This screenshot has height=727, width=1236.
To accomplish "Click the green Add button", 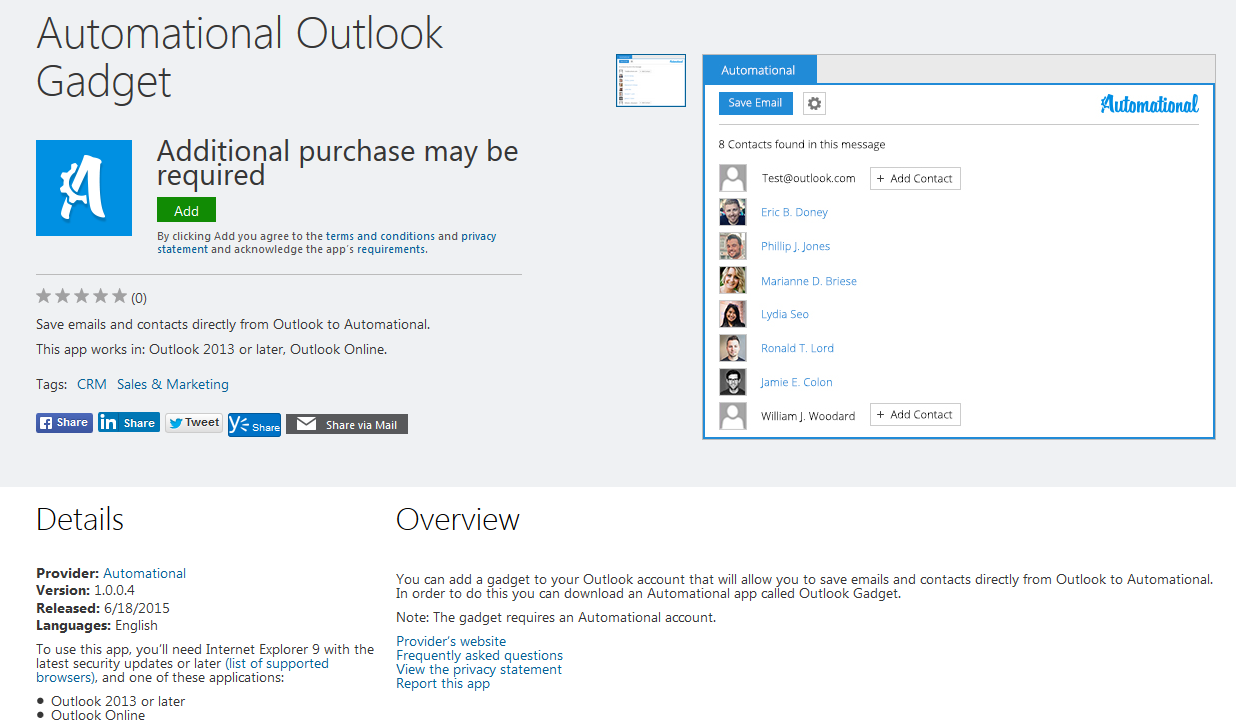I will tap(186, 210).
